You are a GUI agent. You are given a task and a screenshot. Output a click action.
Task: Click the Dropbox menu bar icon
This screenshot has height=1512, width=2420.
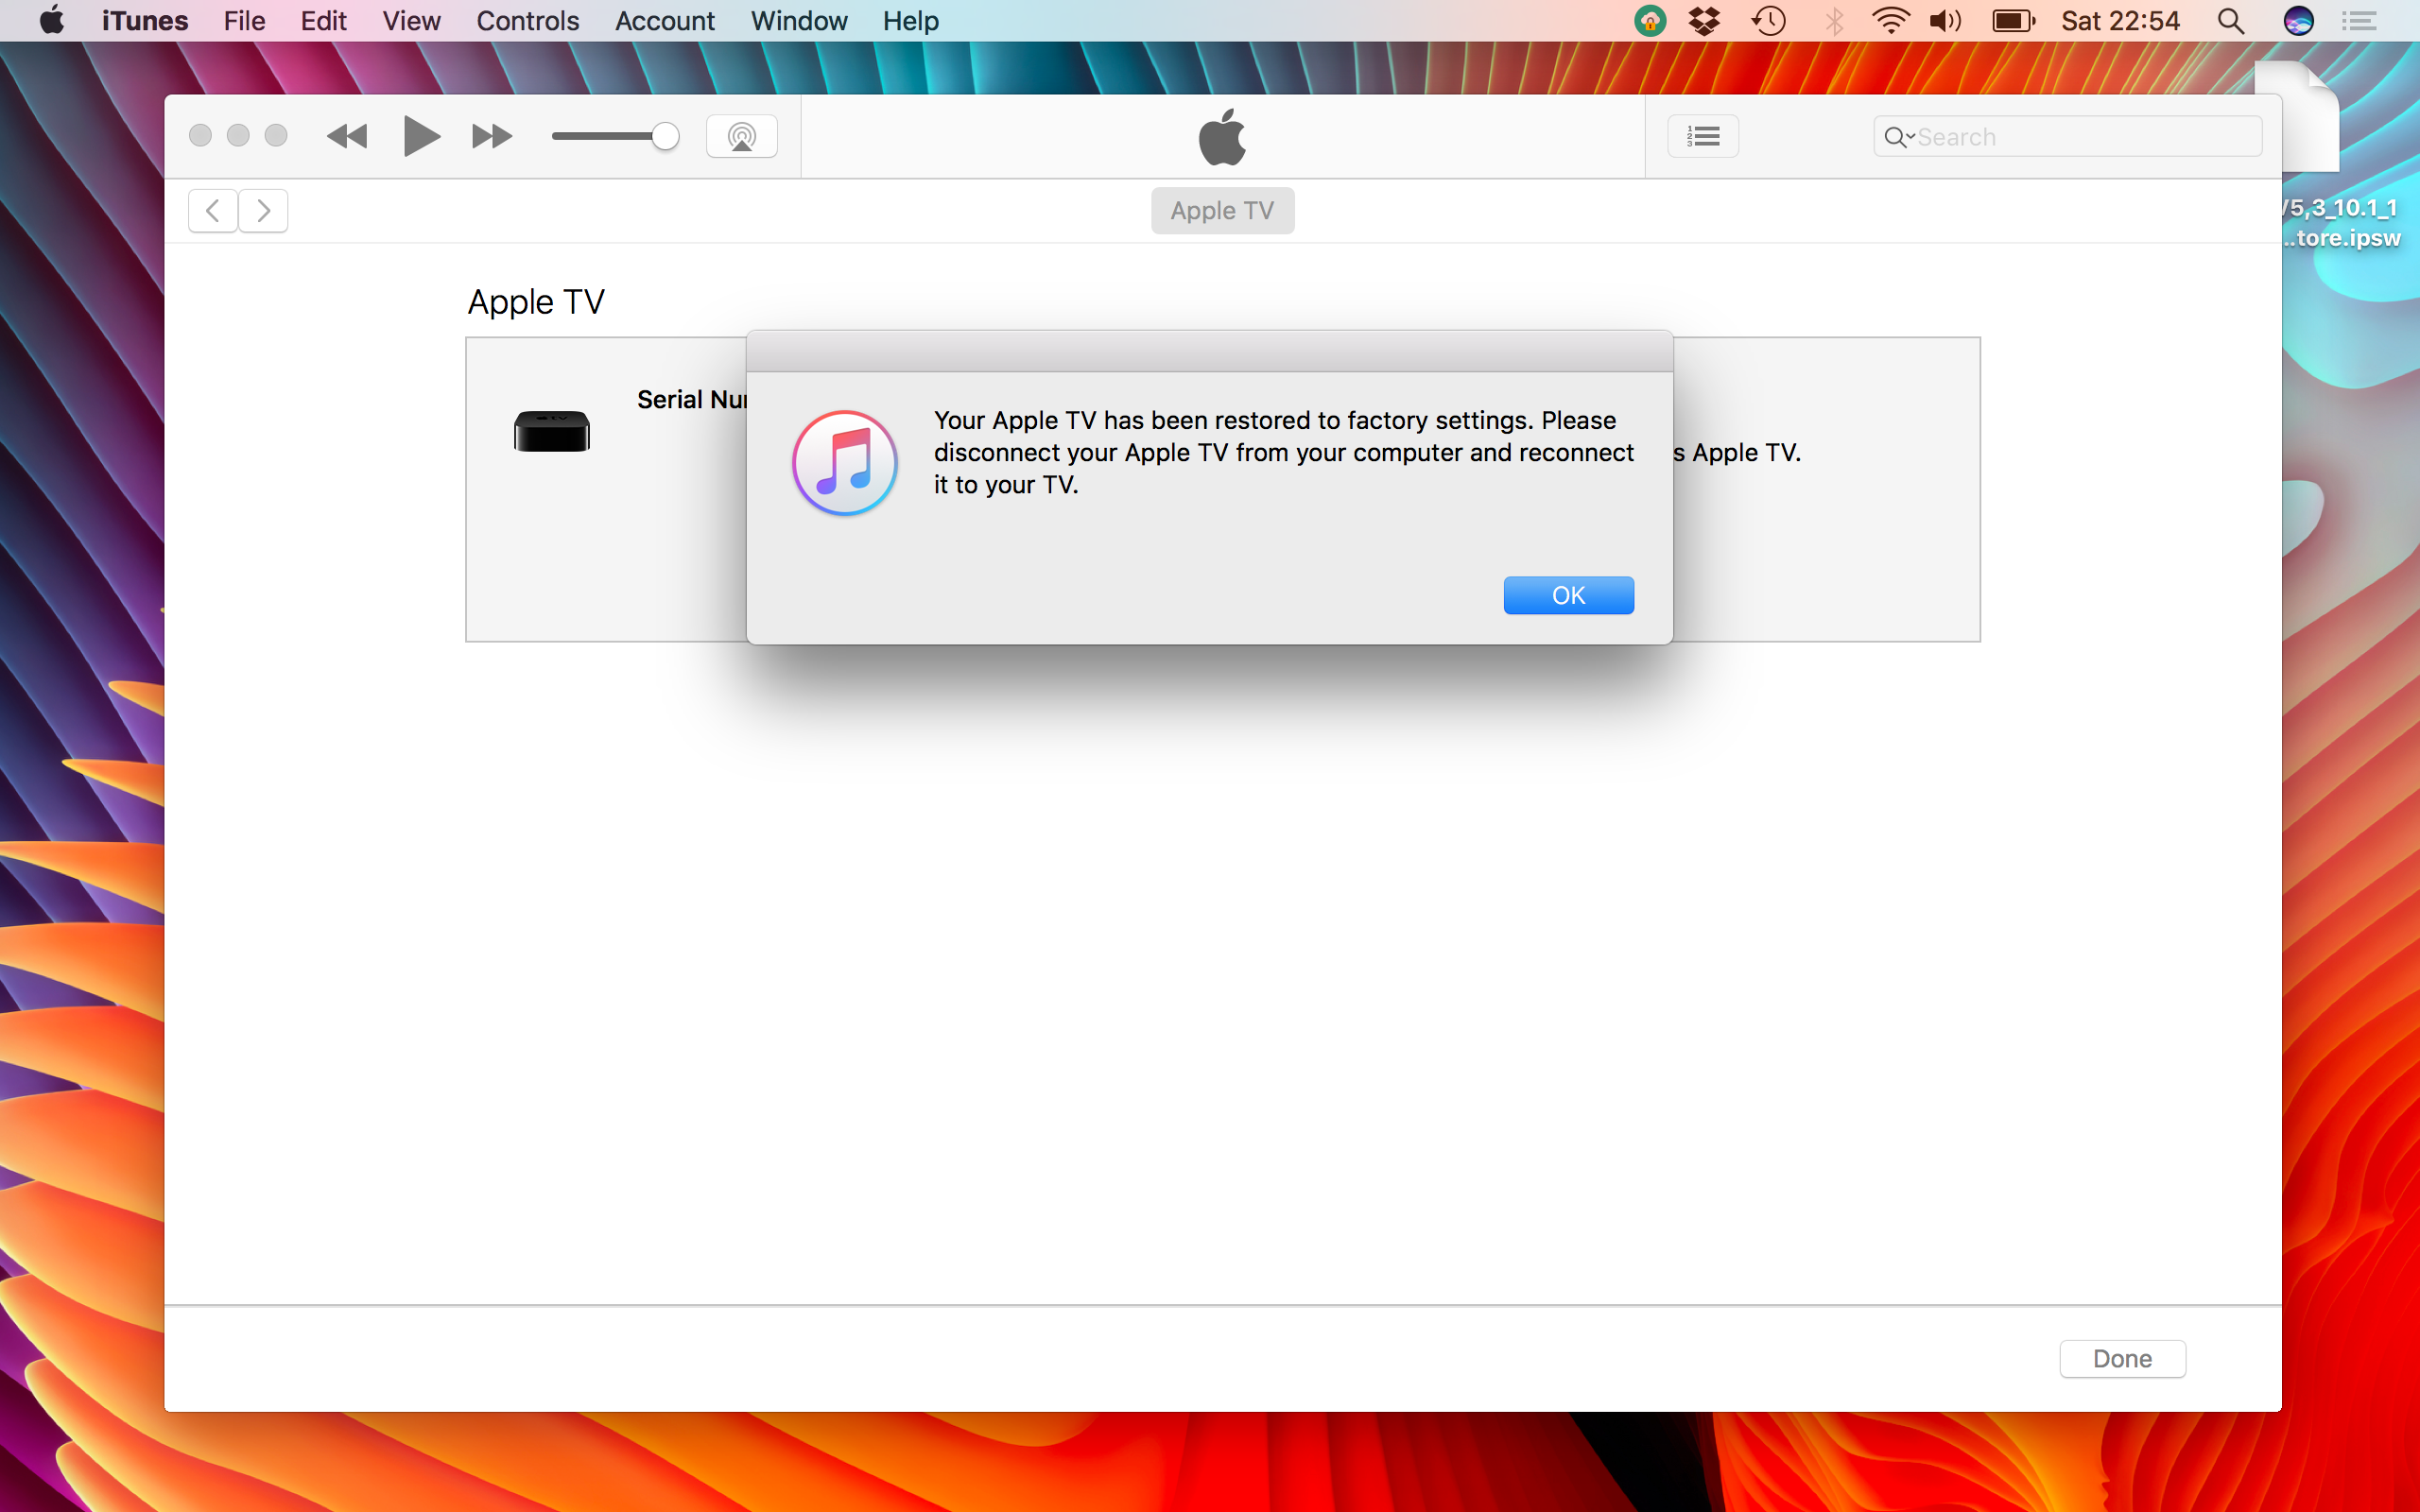1704,21
